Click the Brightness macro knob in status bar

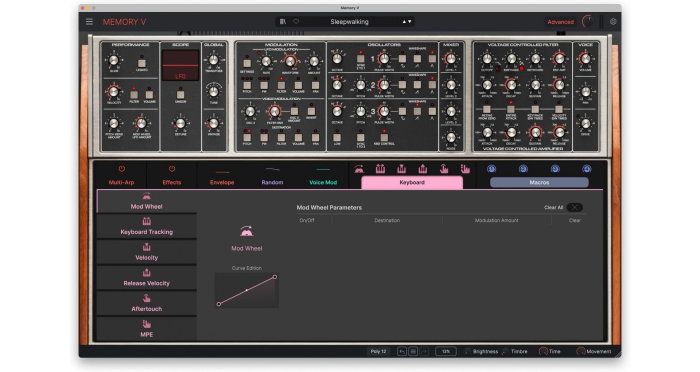467,351
